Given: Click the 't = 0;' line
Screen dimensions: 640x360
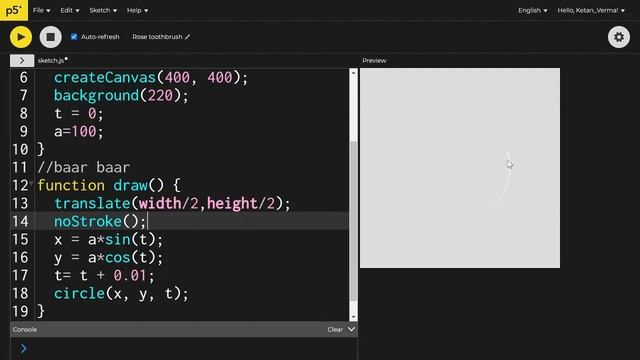Looking at the screenshot, I should (x=79, y=113).
